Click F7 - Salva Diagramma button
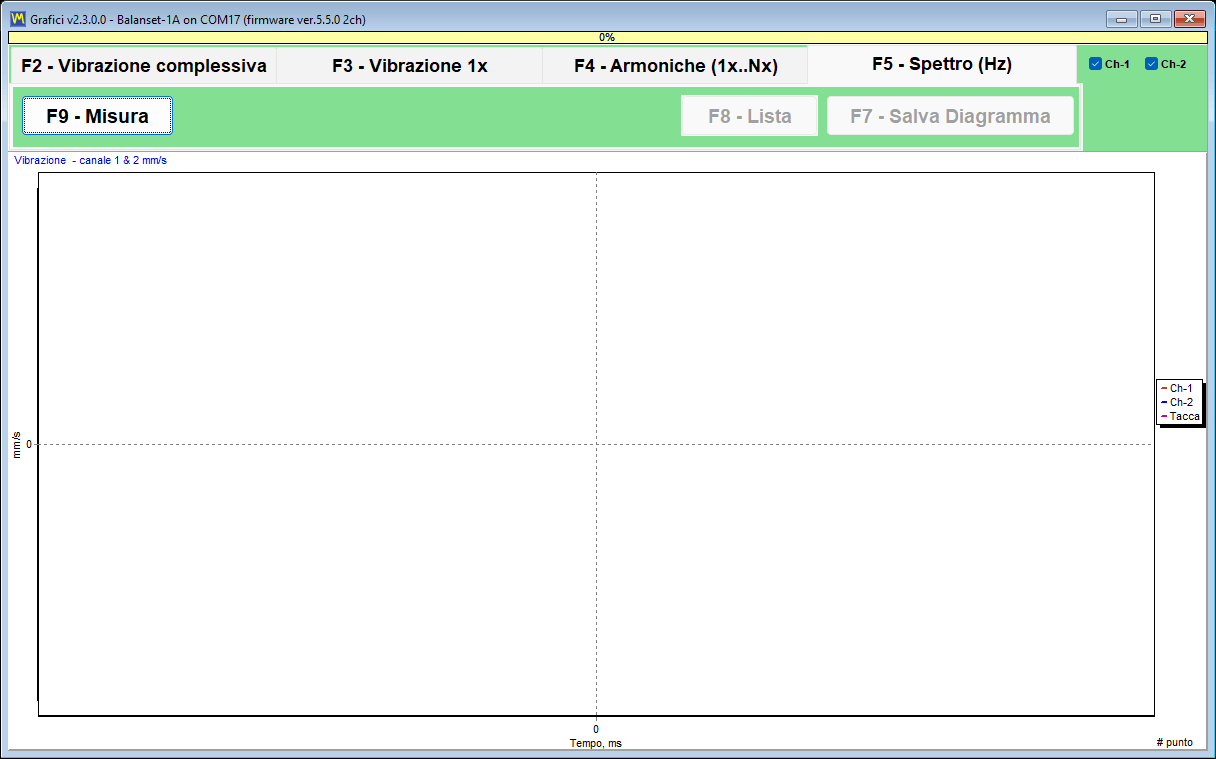 pyautogui.click(x=950, y=116)
